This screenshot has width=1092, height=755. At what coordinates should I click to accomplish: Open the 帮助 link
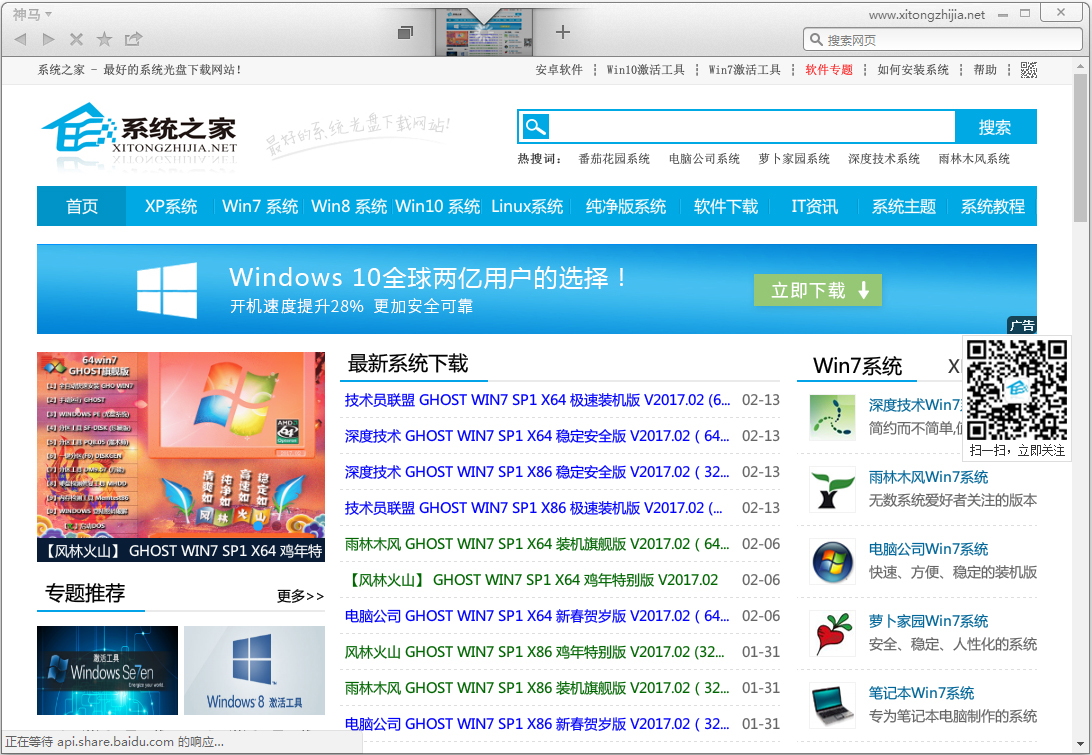985,70
